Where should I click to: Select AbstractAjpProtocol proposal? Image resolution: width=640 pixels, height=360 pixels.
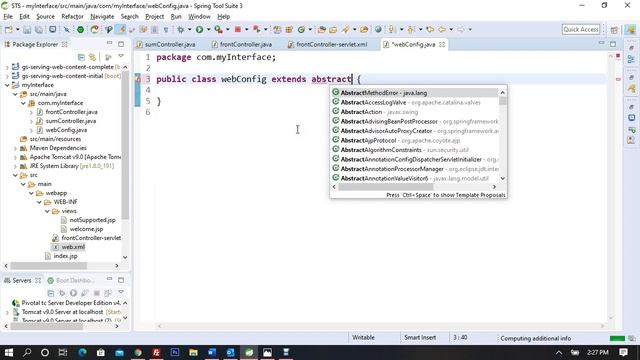(x=414, y=140)
